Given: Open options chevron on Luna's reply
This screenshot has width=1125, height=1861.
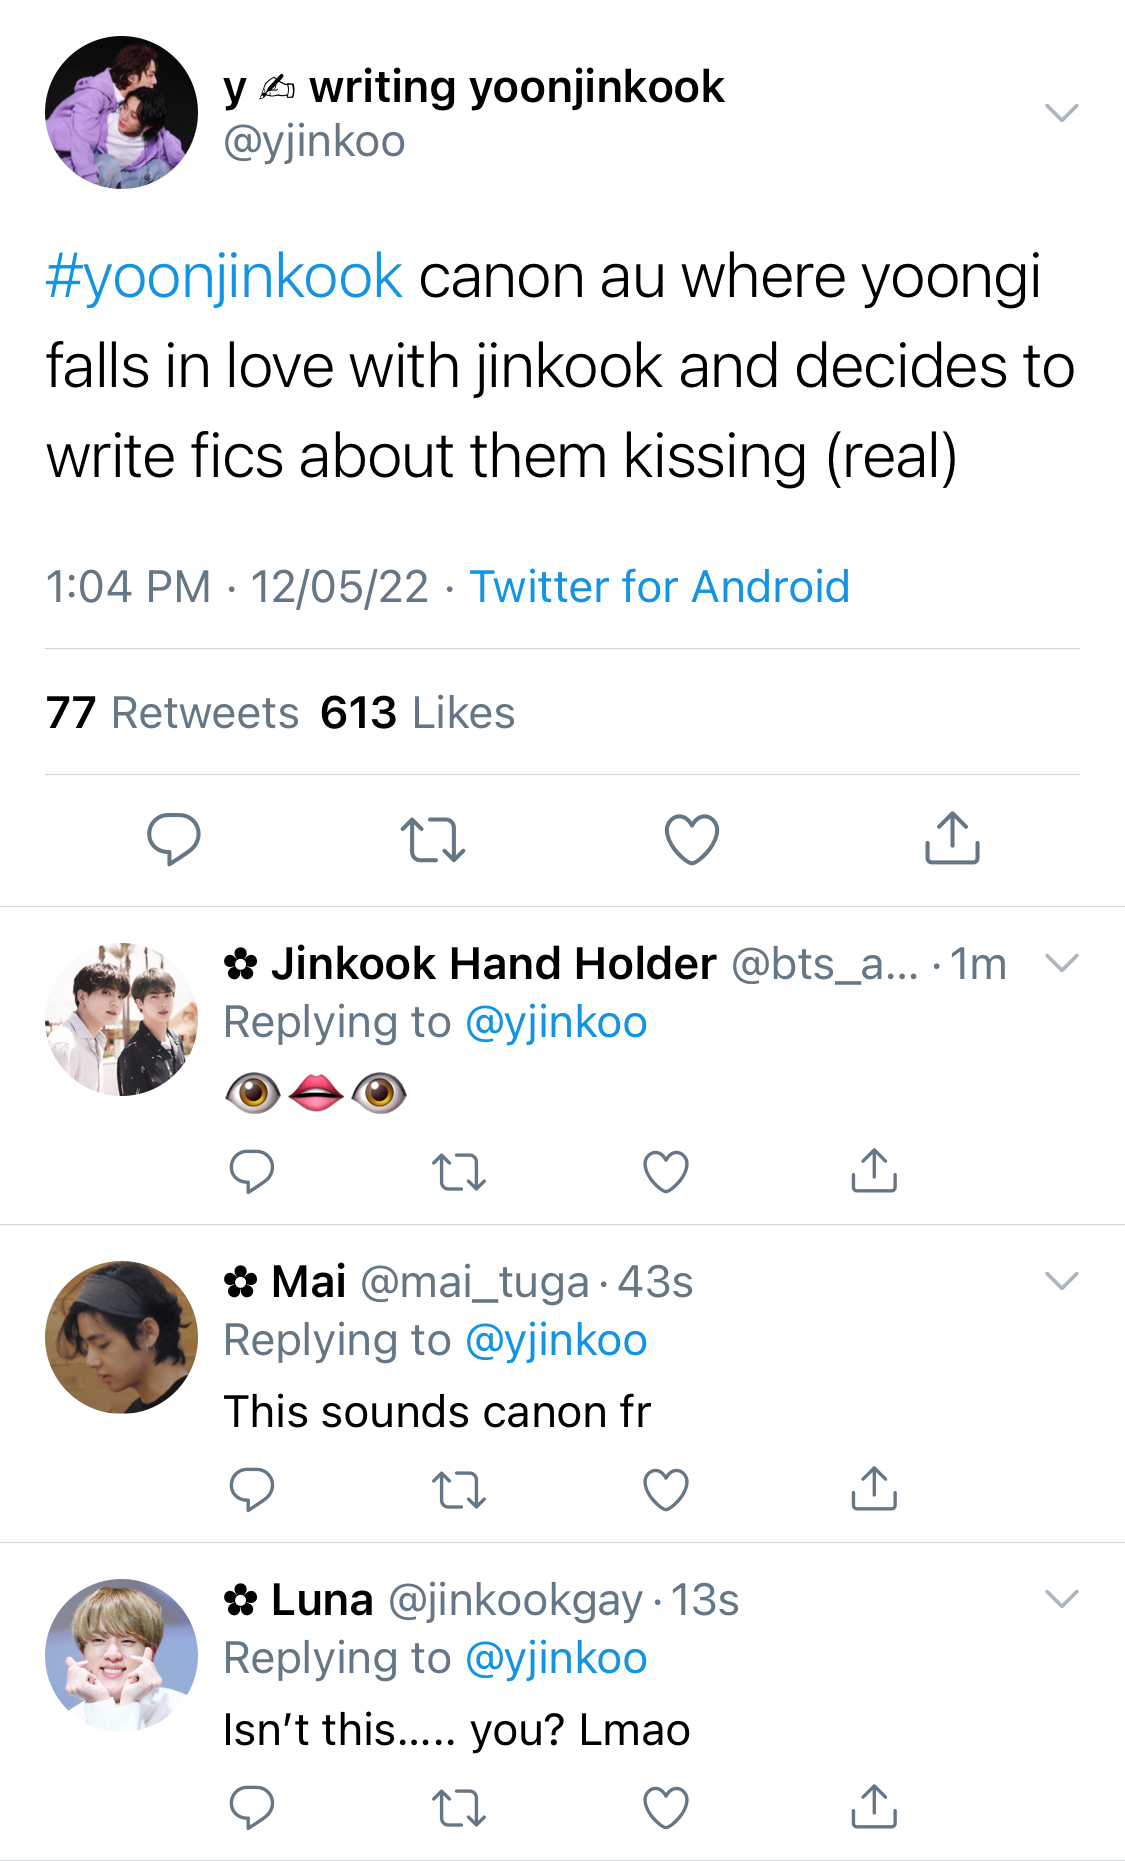Looking at the screenshot, I should [x=1062, y=1599].
